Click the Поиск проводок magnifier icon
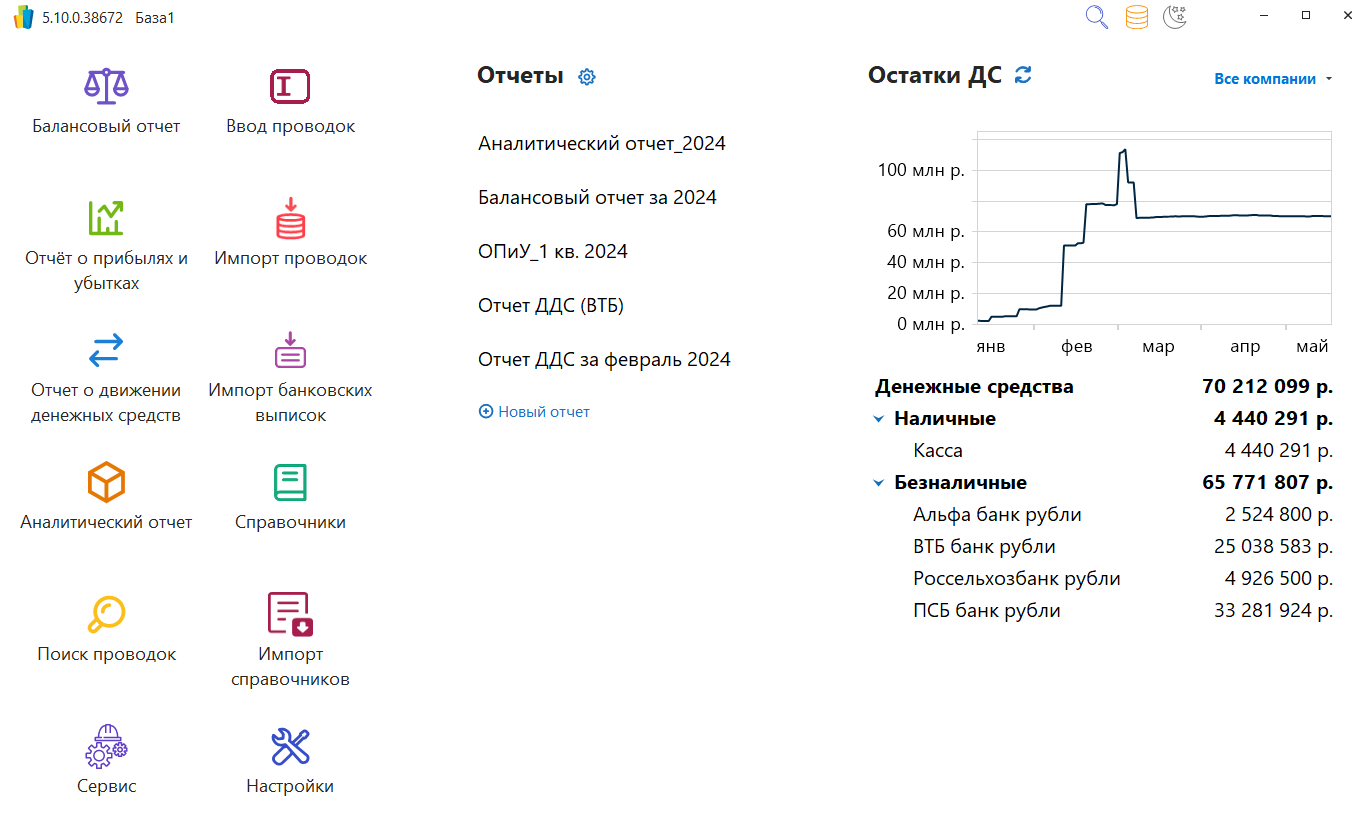The height and width of the screenshot is (835, 1368). pyautogui.click(x=106, y=614)
